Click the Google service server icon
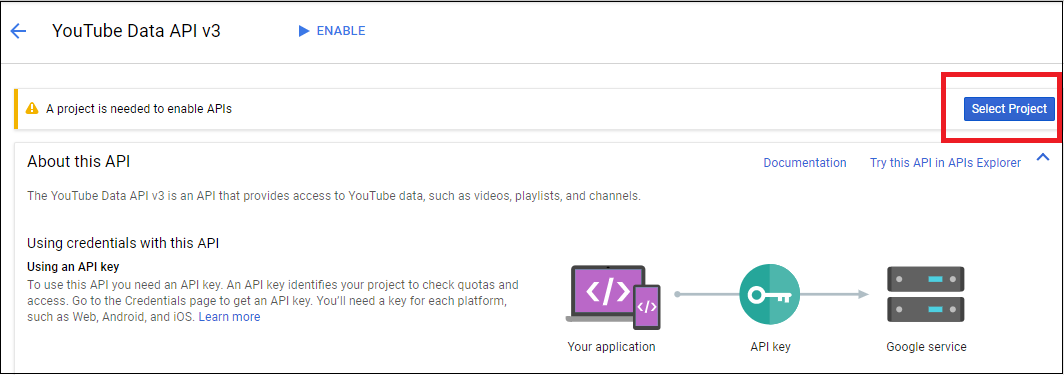The width and height of the screenshot is (1064, 375). 926,295
